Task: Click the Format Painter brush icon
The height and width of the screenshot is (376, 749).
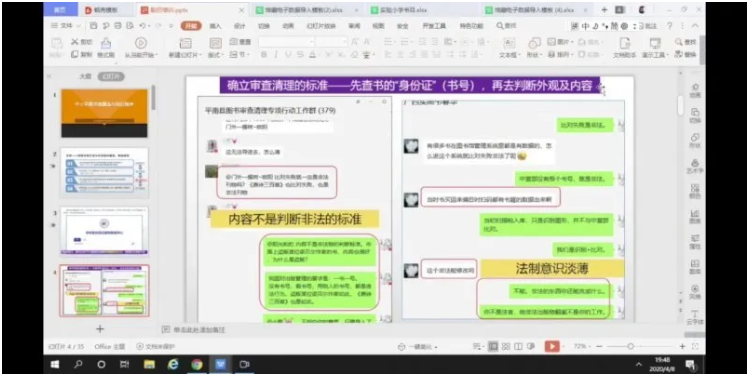Action: 106,43
